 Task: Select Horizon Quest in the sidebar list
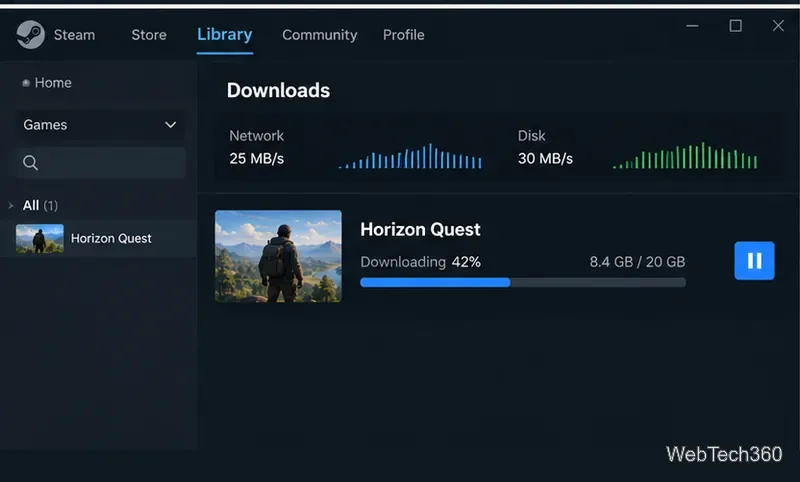click(98, 238)
